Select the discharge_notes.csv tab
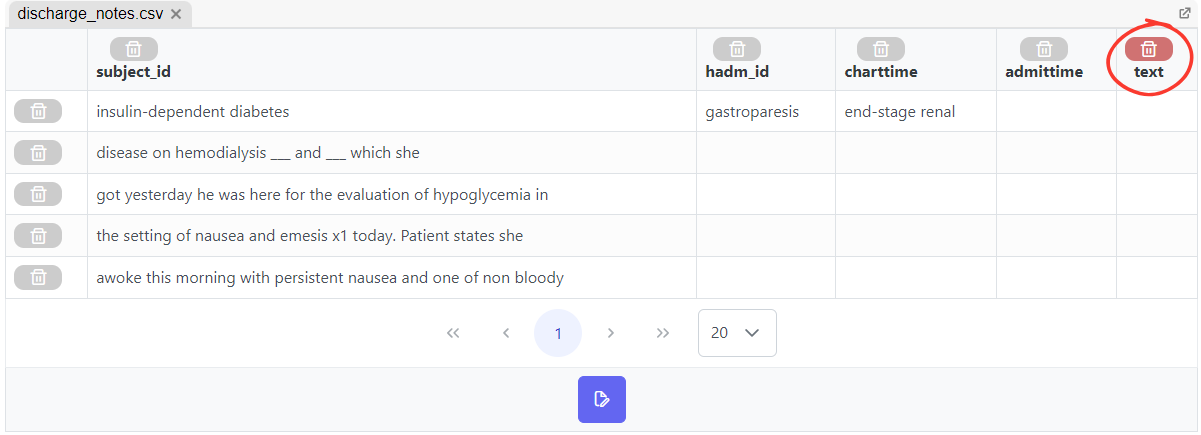Viewport: 1201px width, 435px height. pyautogui.click(x=90, y=14)
